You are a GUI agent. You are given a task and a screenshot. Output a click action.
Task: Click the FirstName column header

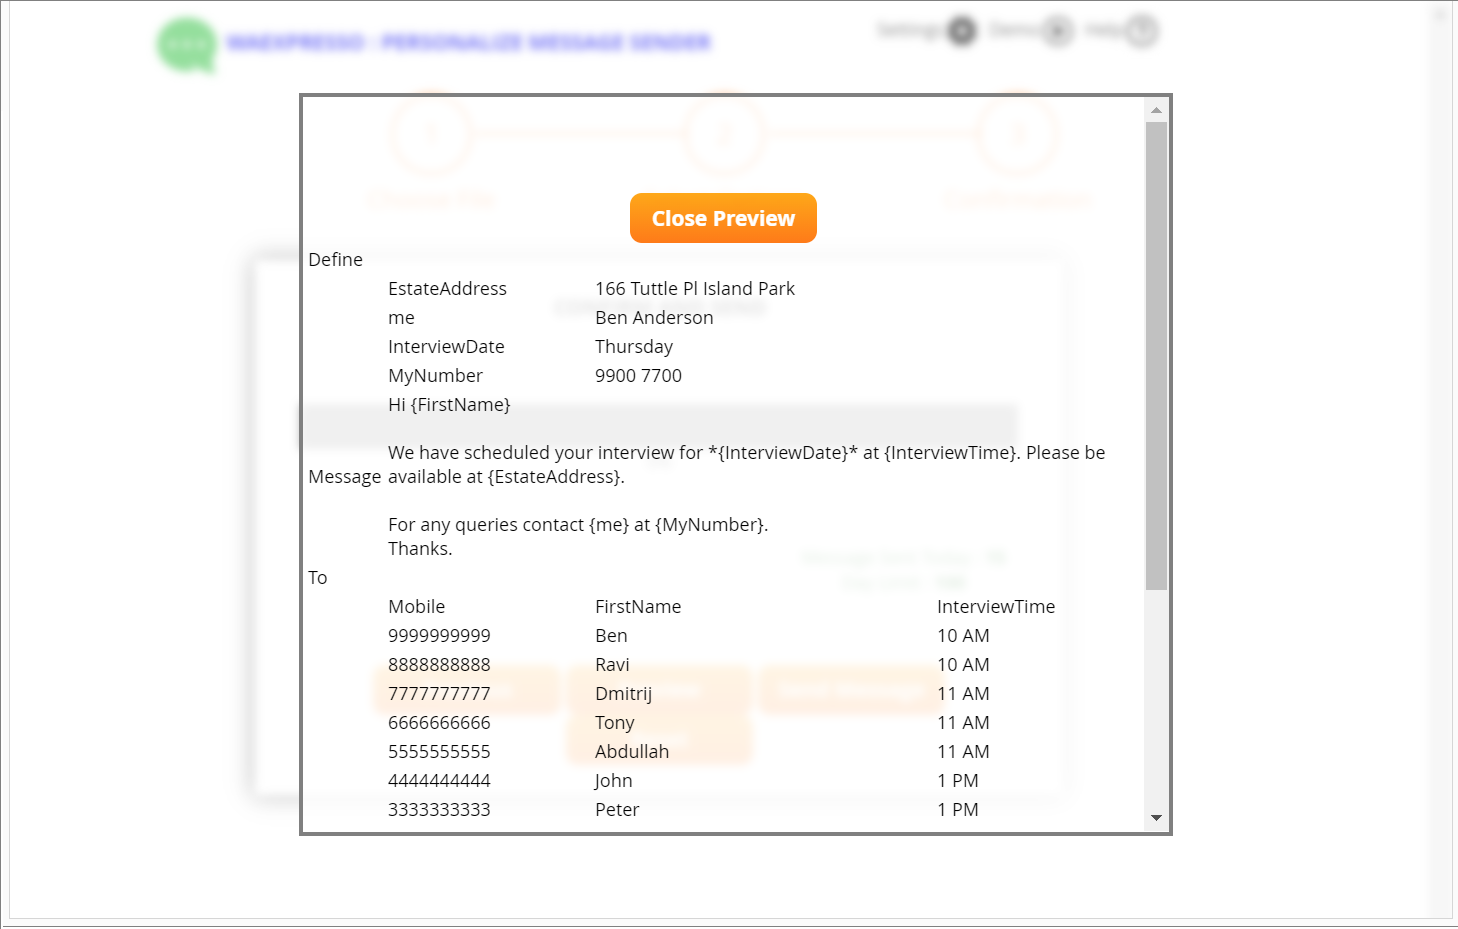point(637,607)
